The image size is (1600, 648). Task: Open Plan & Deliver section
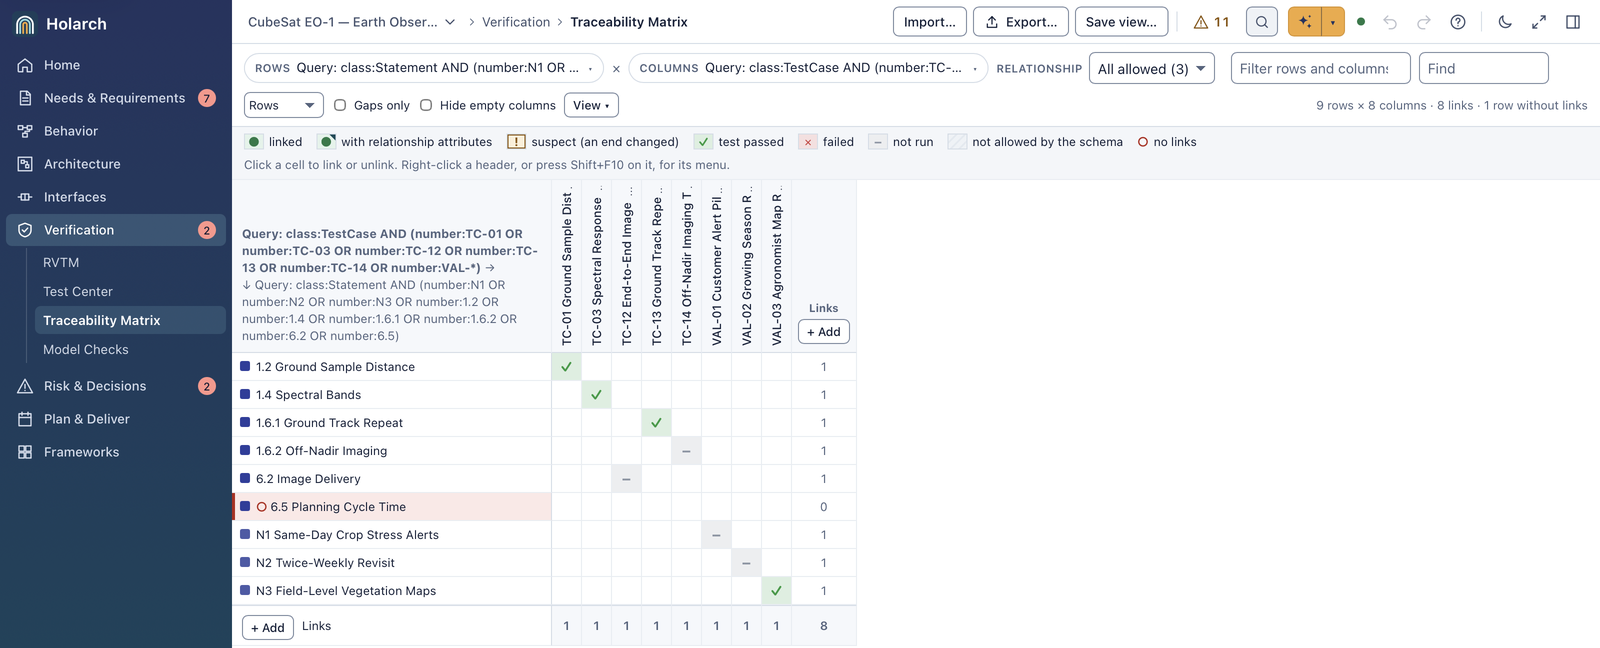click(x=116, y=419)
